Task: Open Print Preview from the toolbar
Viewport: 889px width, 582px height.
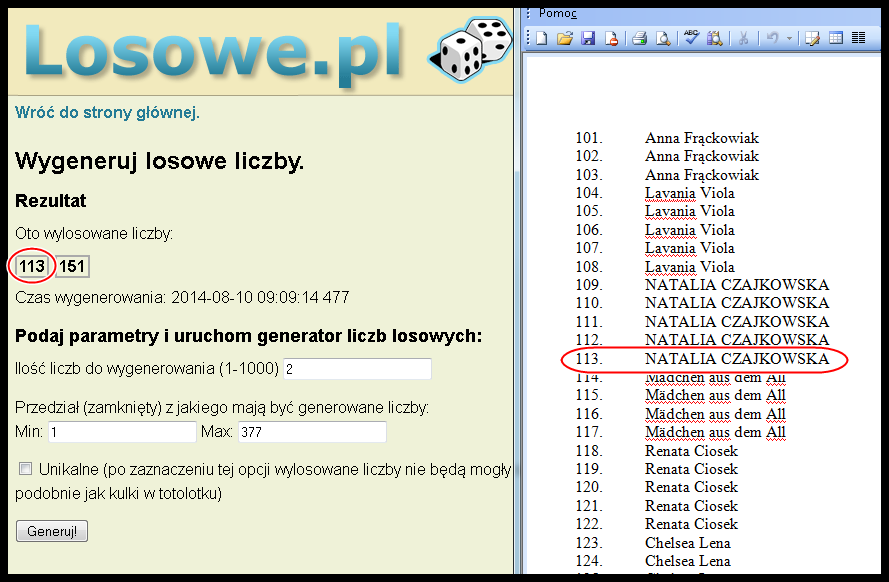Action: tap(663, 39)
